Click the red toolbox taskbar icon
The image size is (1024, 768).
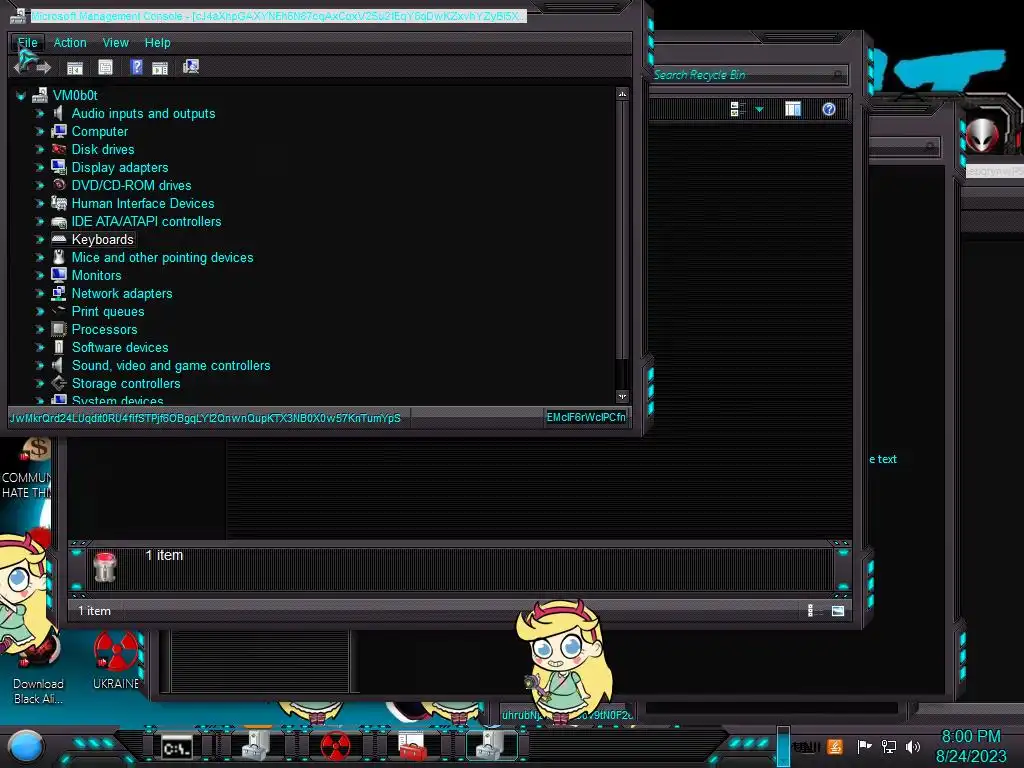coord(412,746)
